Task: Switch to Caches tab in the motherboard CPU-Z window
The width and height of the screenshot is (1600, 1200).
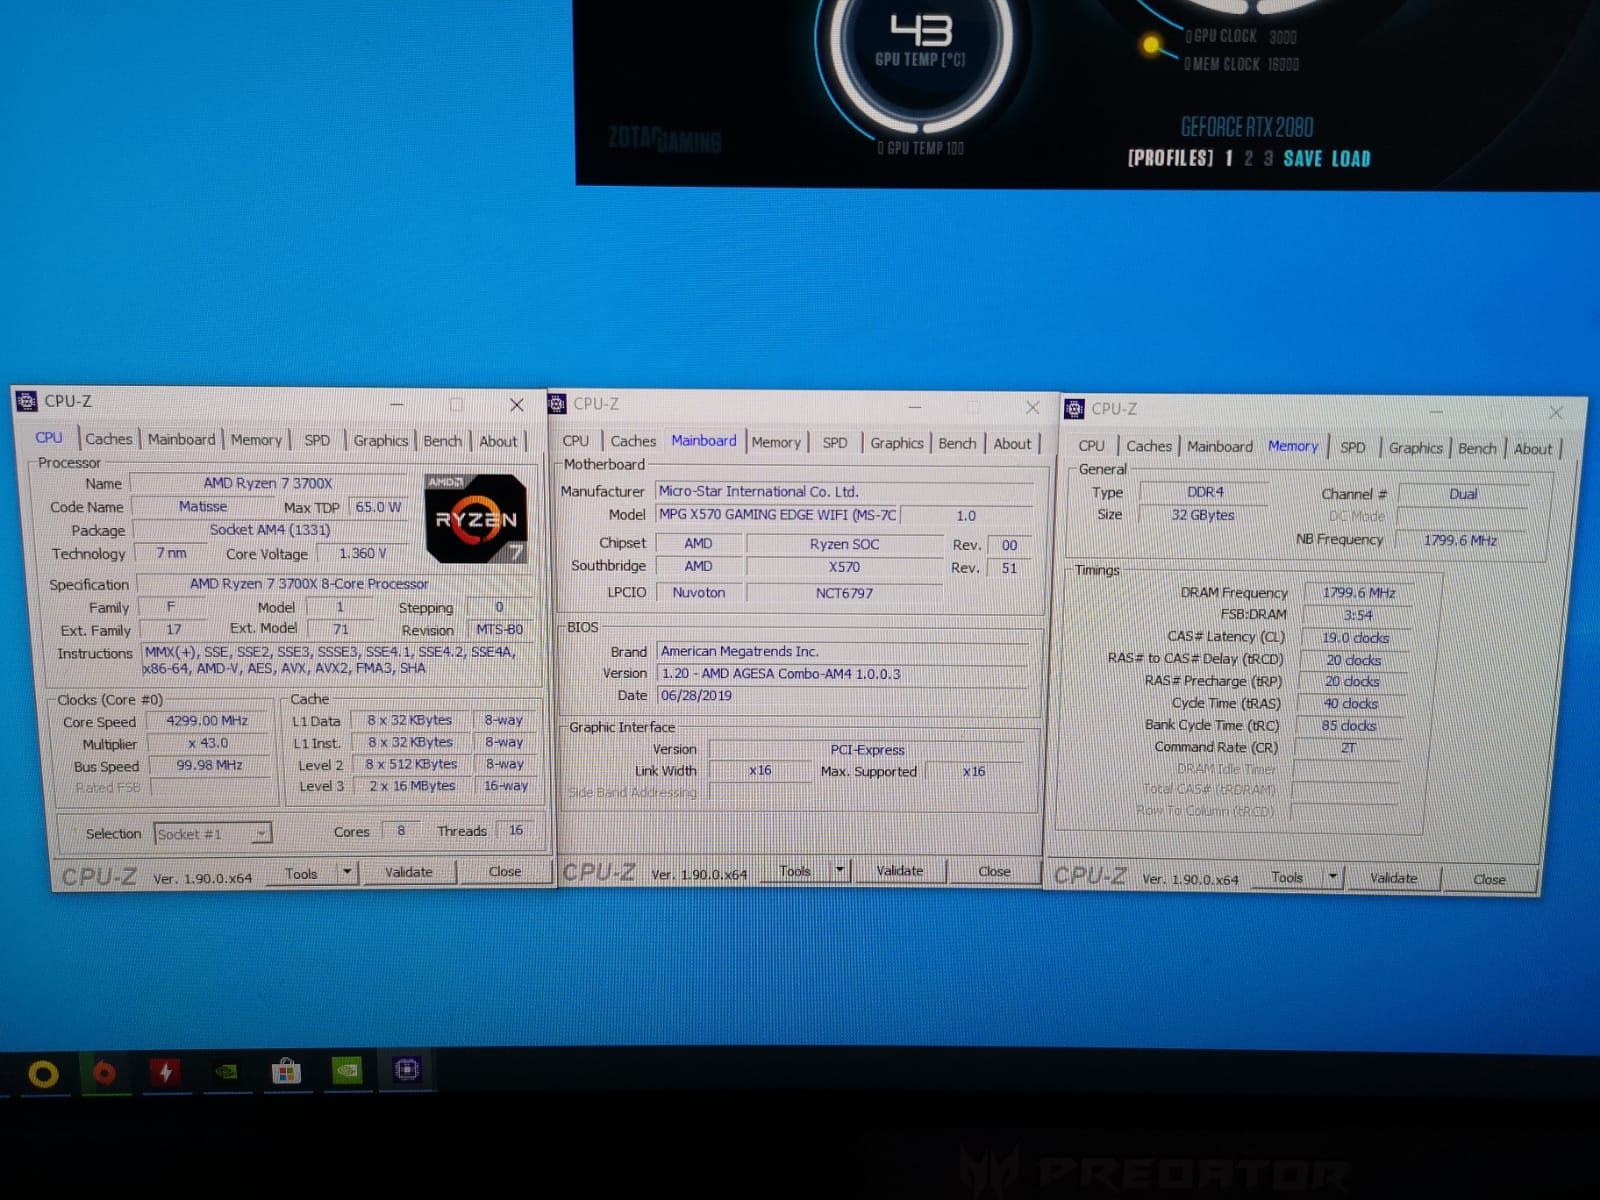Action: click(x=633, y=441)
